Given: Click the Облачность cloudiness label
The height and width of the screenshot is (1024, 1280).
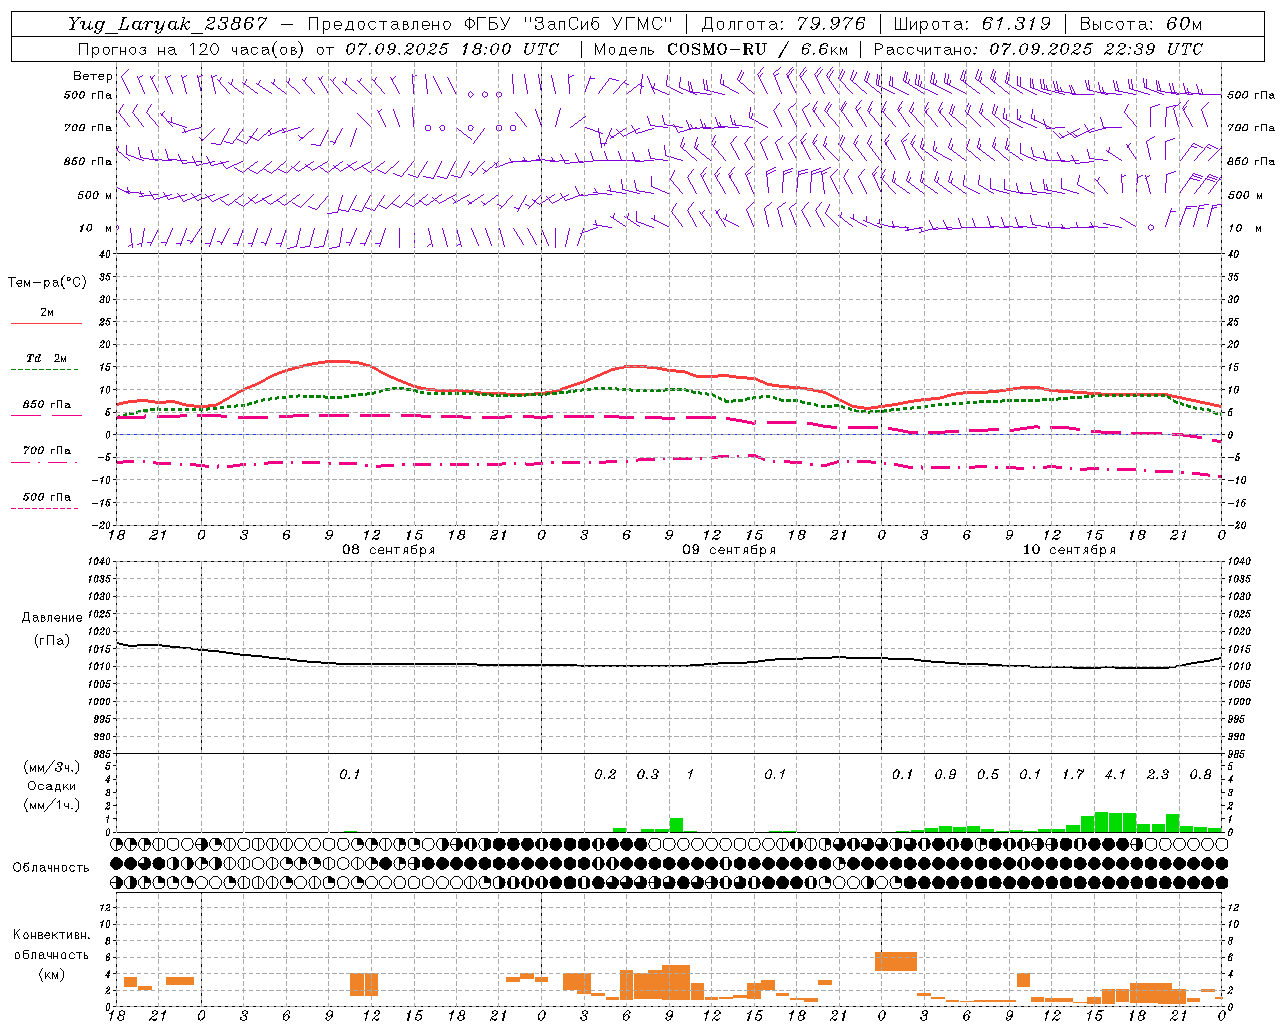Looking at the screenshot, I should point(51,867).
